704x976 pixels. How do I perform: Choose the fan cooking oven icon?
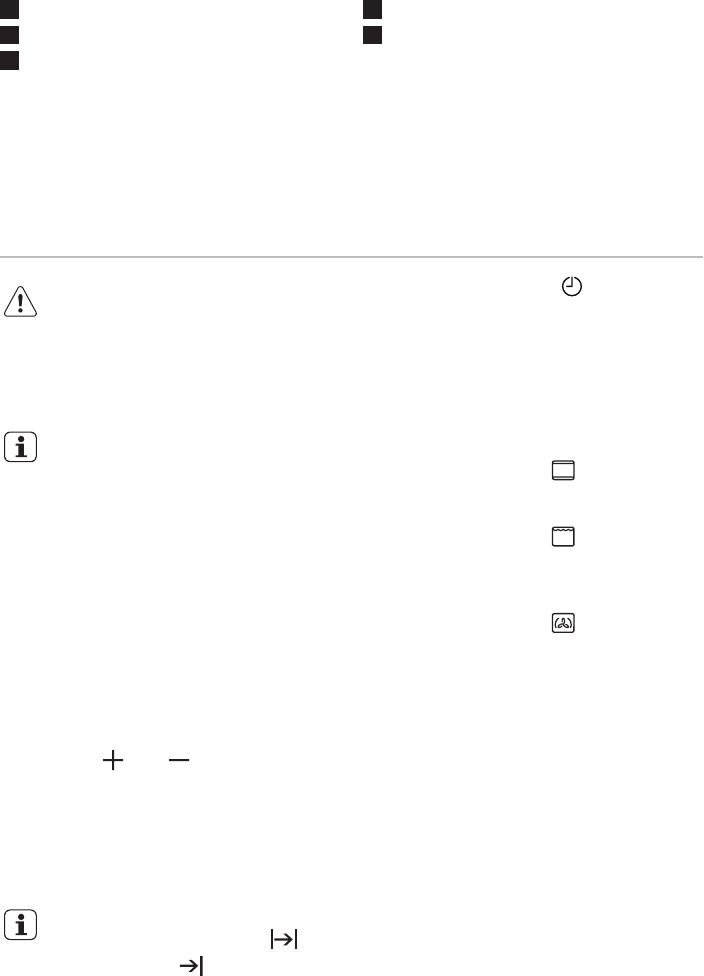pyautogui.click(x=563, y=623)
